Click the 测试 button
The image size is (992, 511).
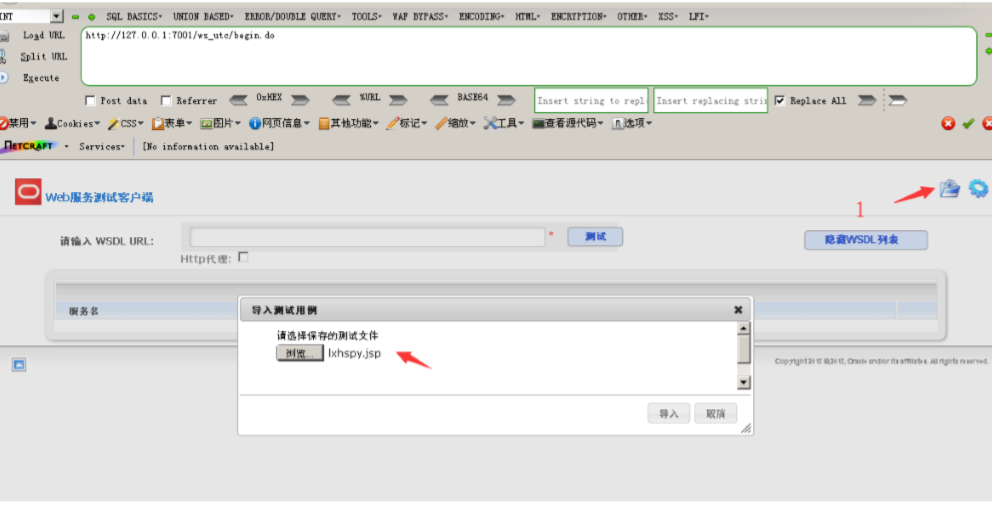click(595, 237)
